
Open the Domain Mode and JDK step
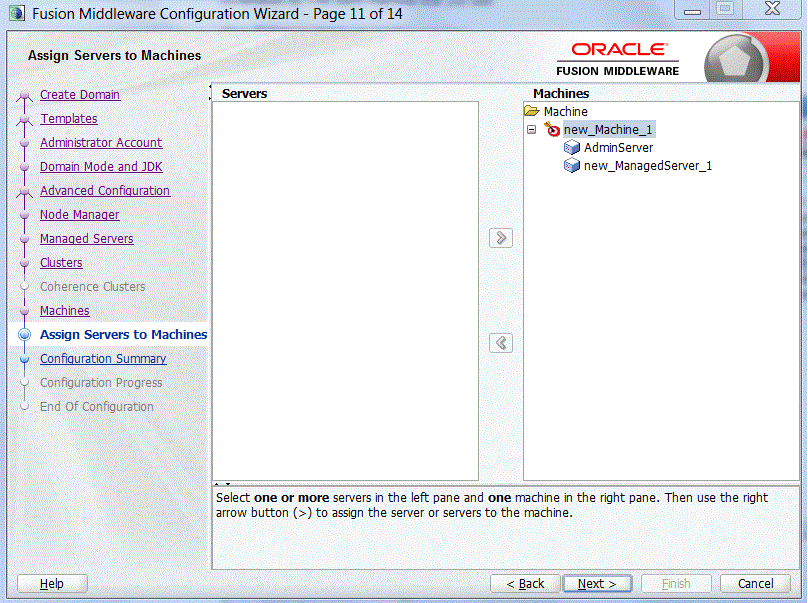(x=101, y=167)
